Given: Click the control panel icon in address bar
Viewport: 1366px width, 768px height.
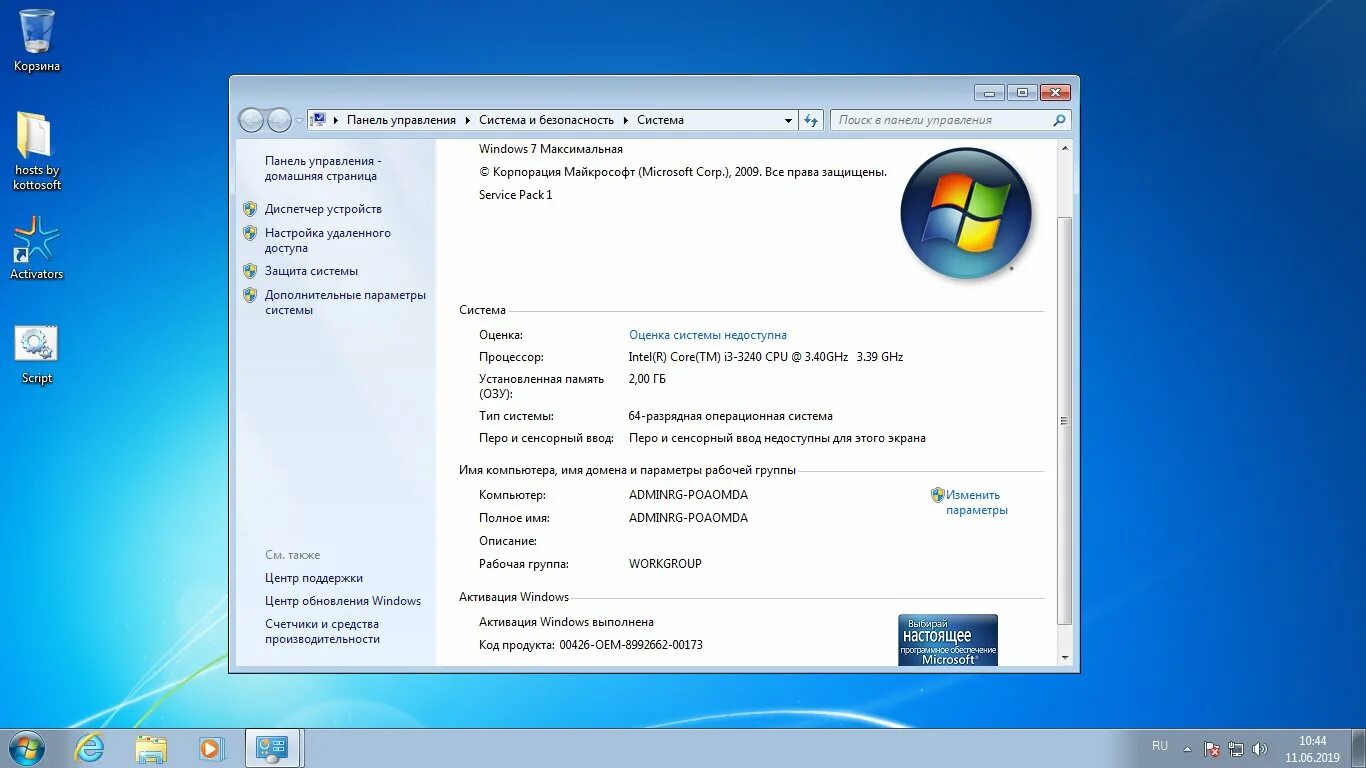Looking at the screenshot, I should 318,120.
